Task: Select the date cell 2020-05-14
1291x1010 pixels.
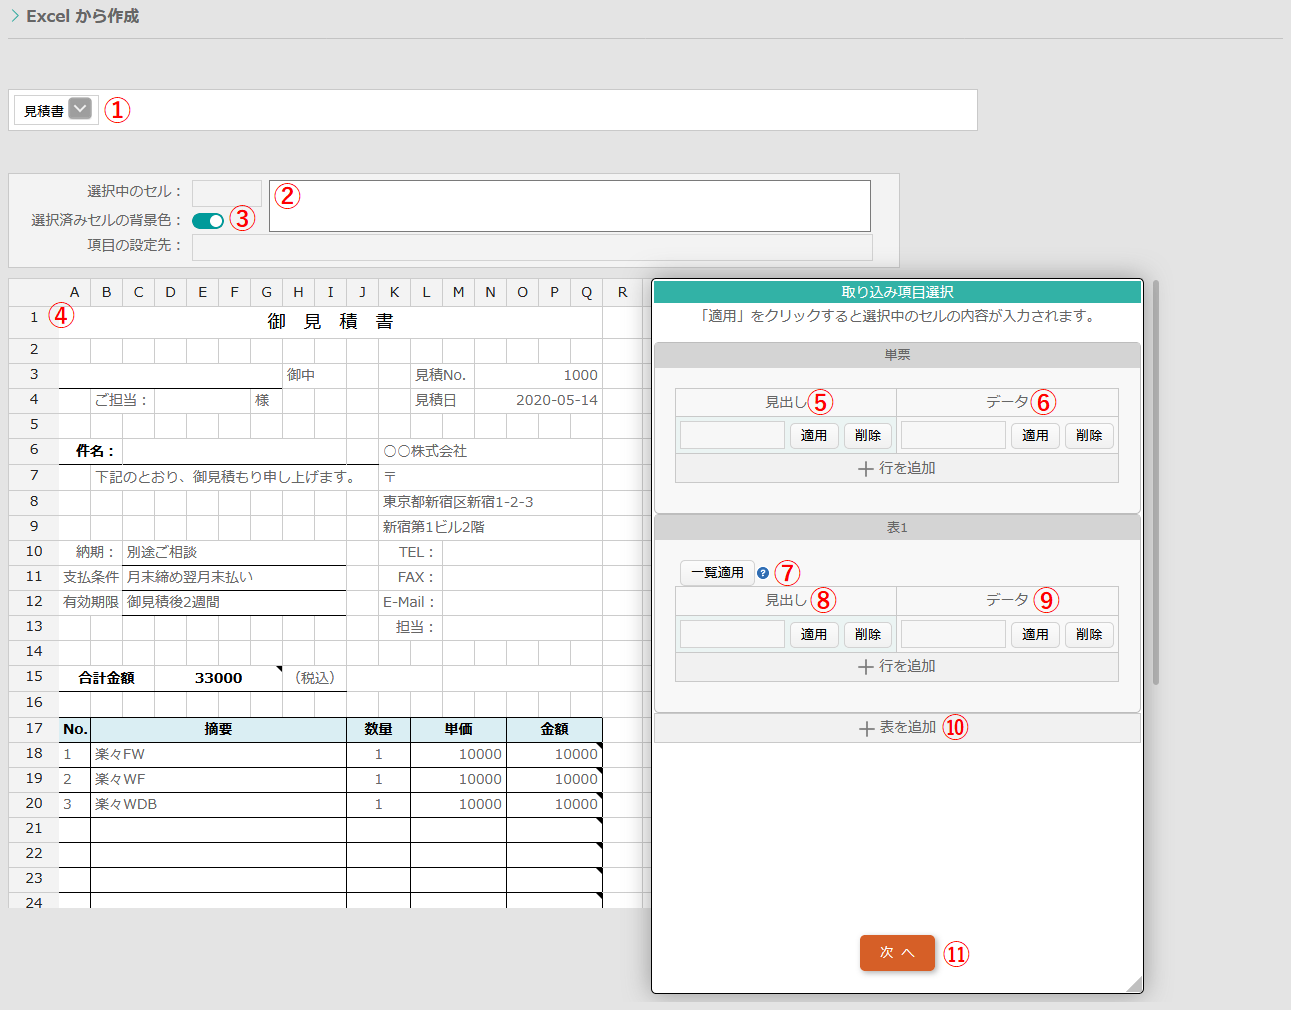Action: tap(538, 400)
